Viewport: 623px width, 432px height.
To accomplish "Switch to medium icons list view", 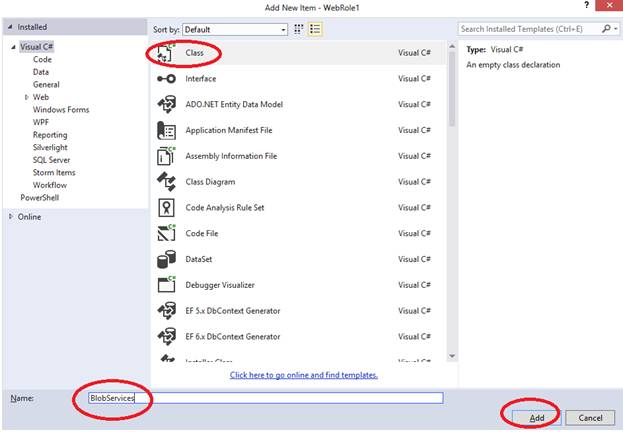I will (x=315, y=29).
